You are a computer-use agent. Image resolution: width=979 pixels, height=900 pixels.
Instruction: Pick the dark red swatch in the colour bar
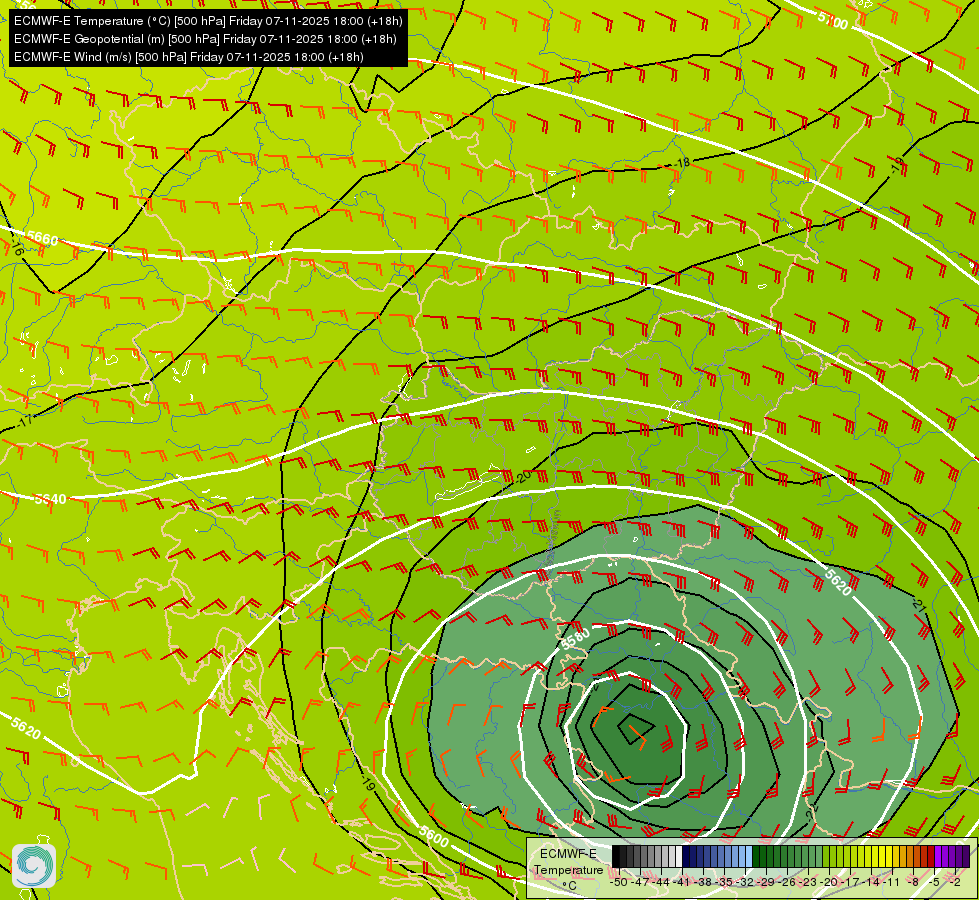(931, 856)
